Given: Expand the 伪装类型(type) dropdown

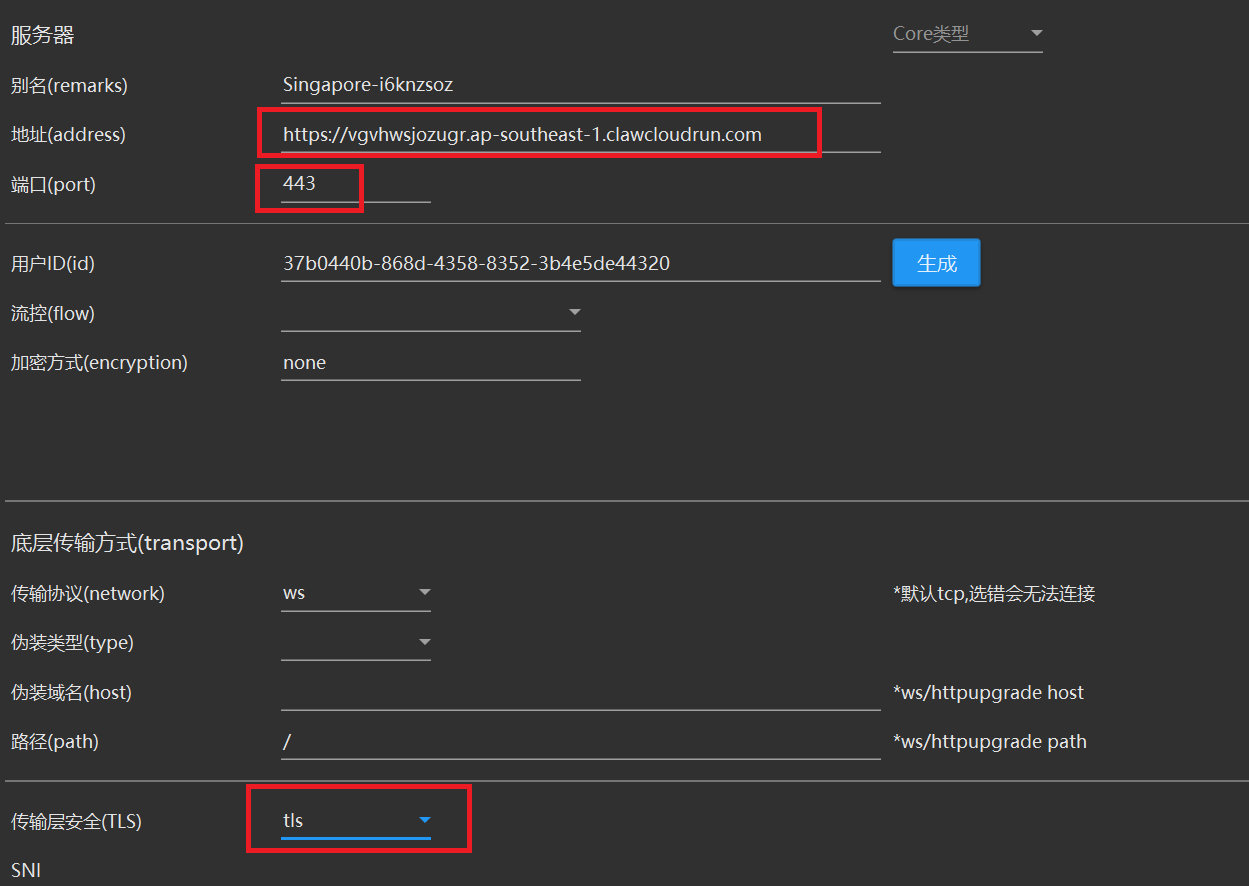Looking at the screenshot, I should click(355, 642).
